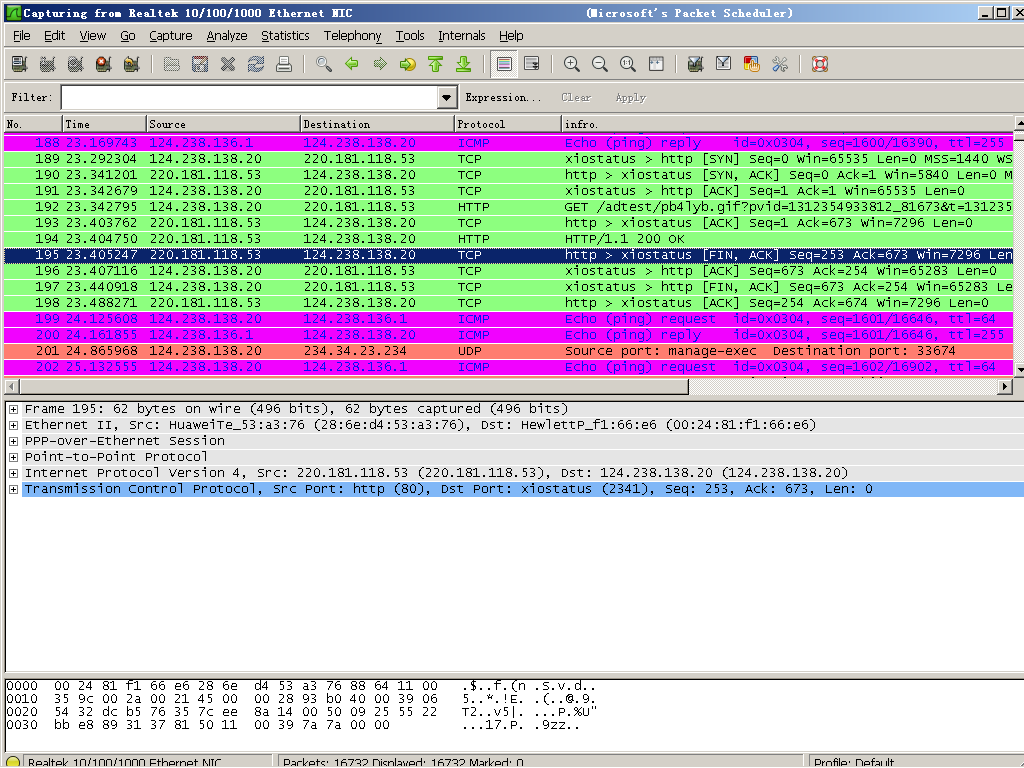Go to a specific packet number
The image size is (1024, 768).
coord(408,64)
